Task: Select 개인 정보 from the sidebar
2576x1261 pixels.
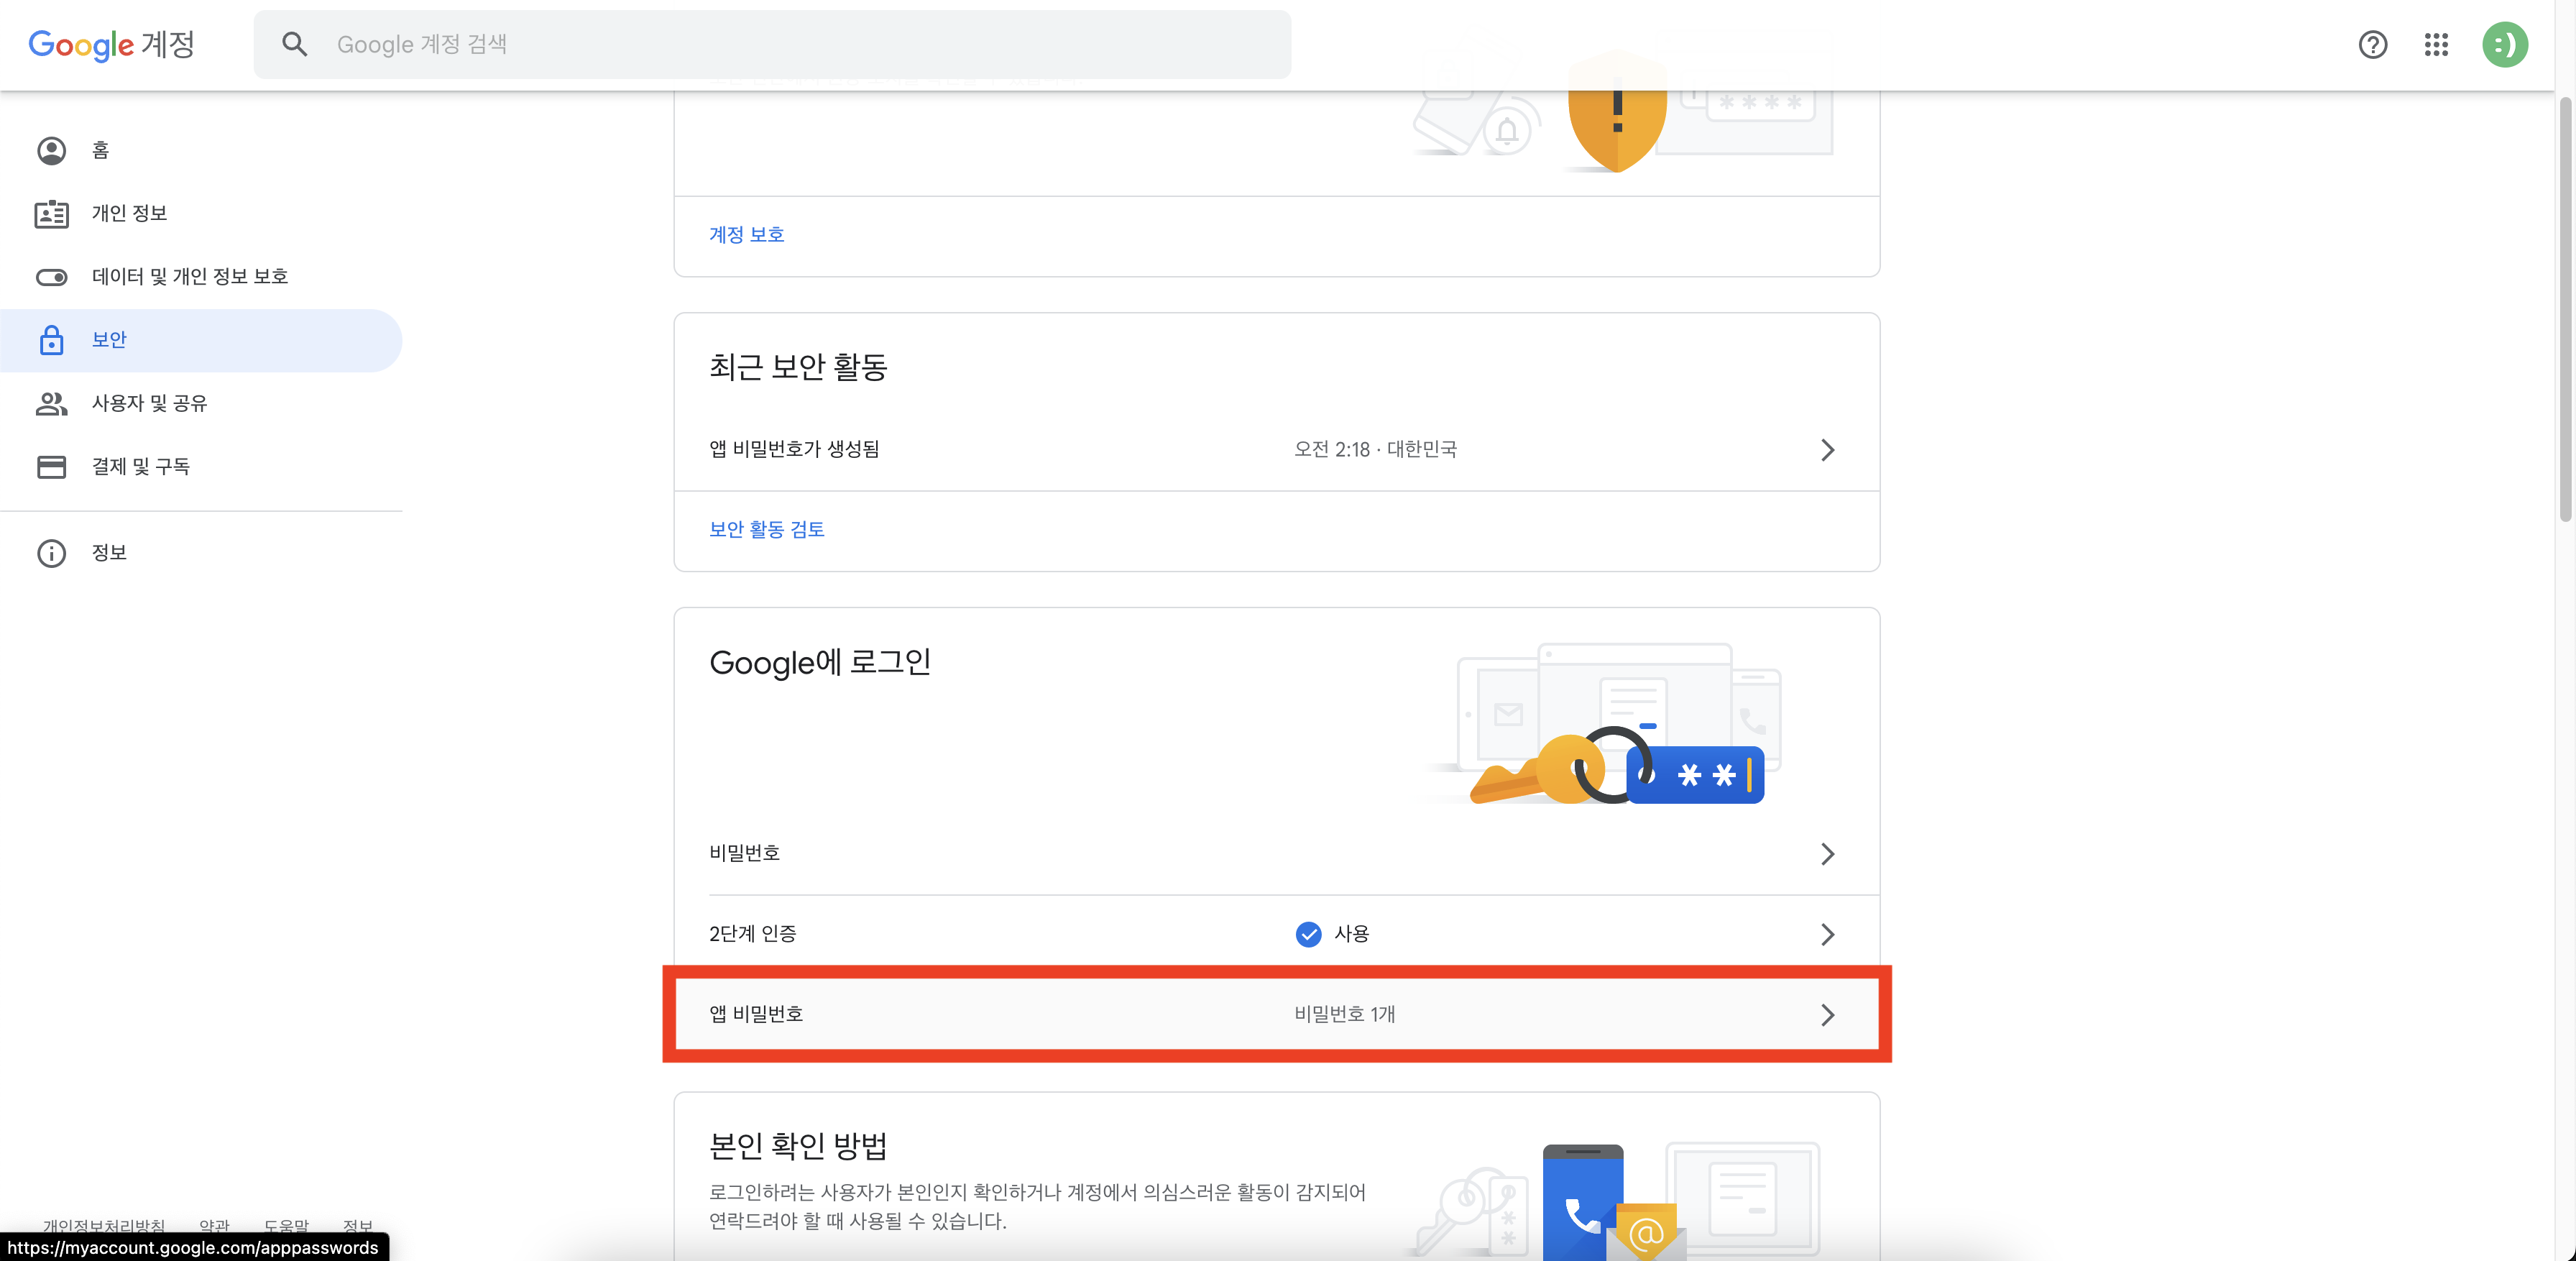Action: click(129, 213)
